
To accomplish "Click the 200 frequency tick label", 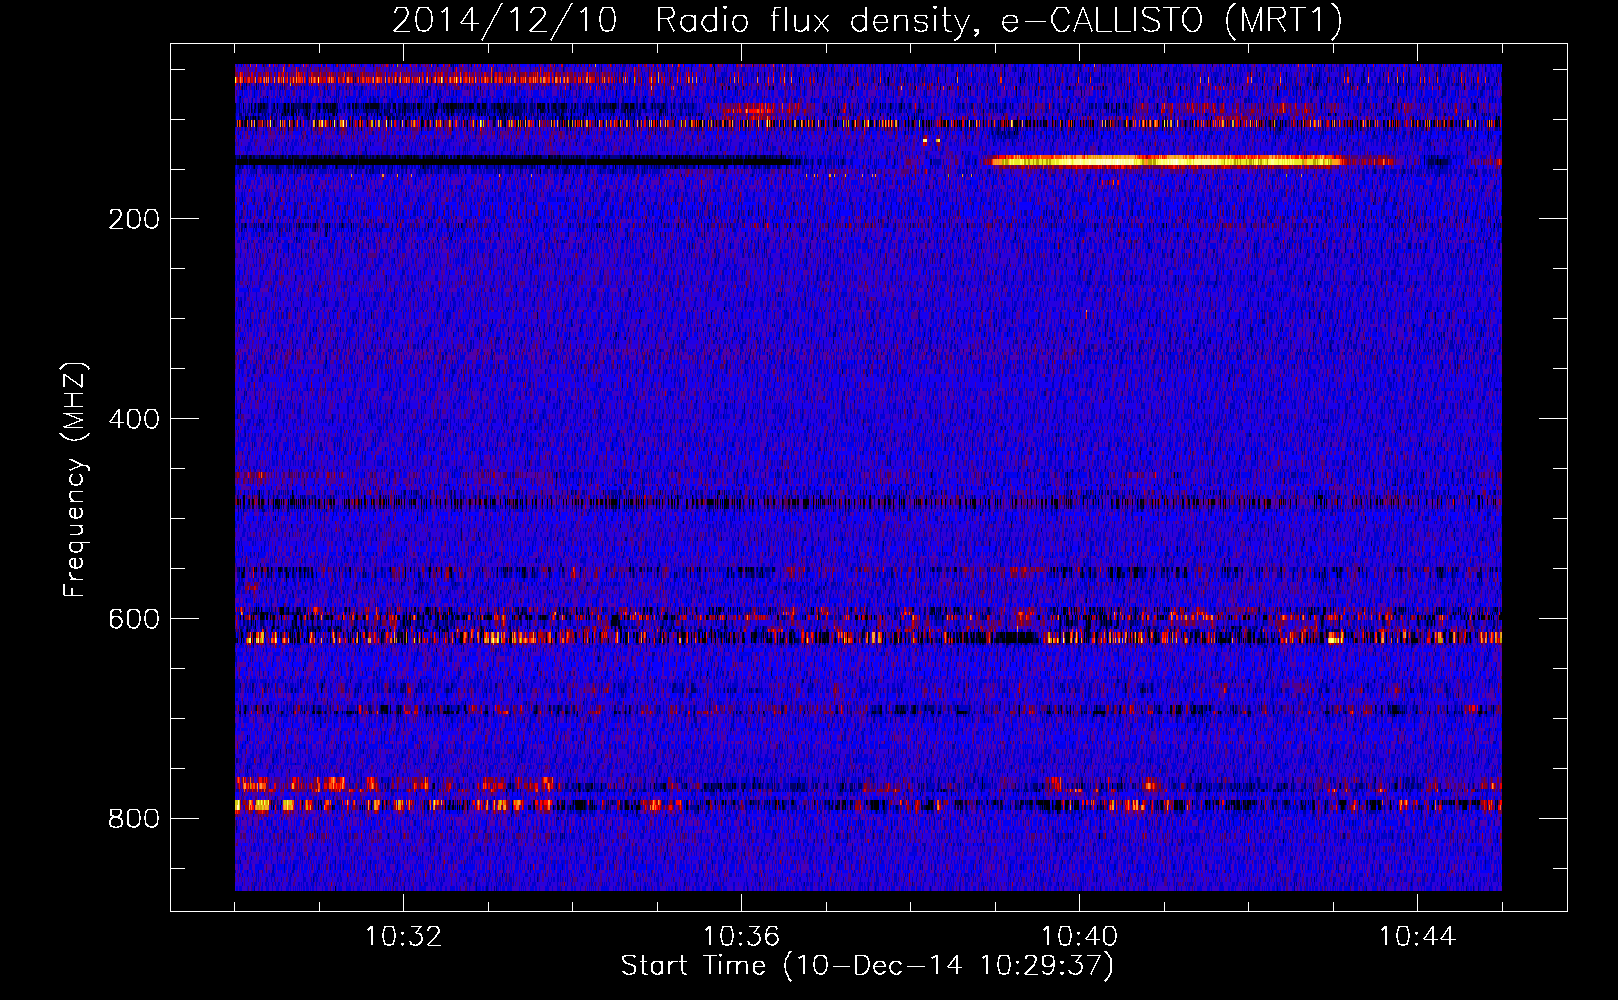I will (134, 219).
